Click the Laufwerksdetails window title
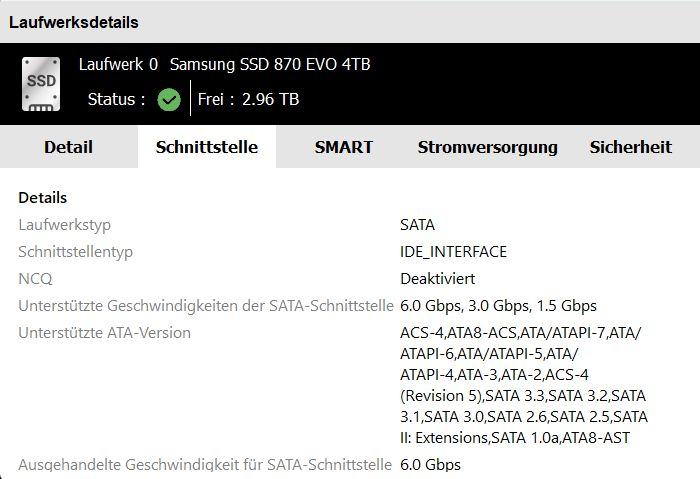The width and height of the screenshot is (700, 479). (74, 22)
